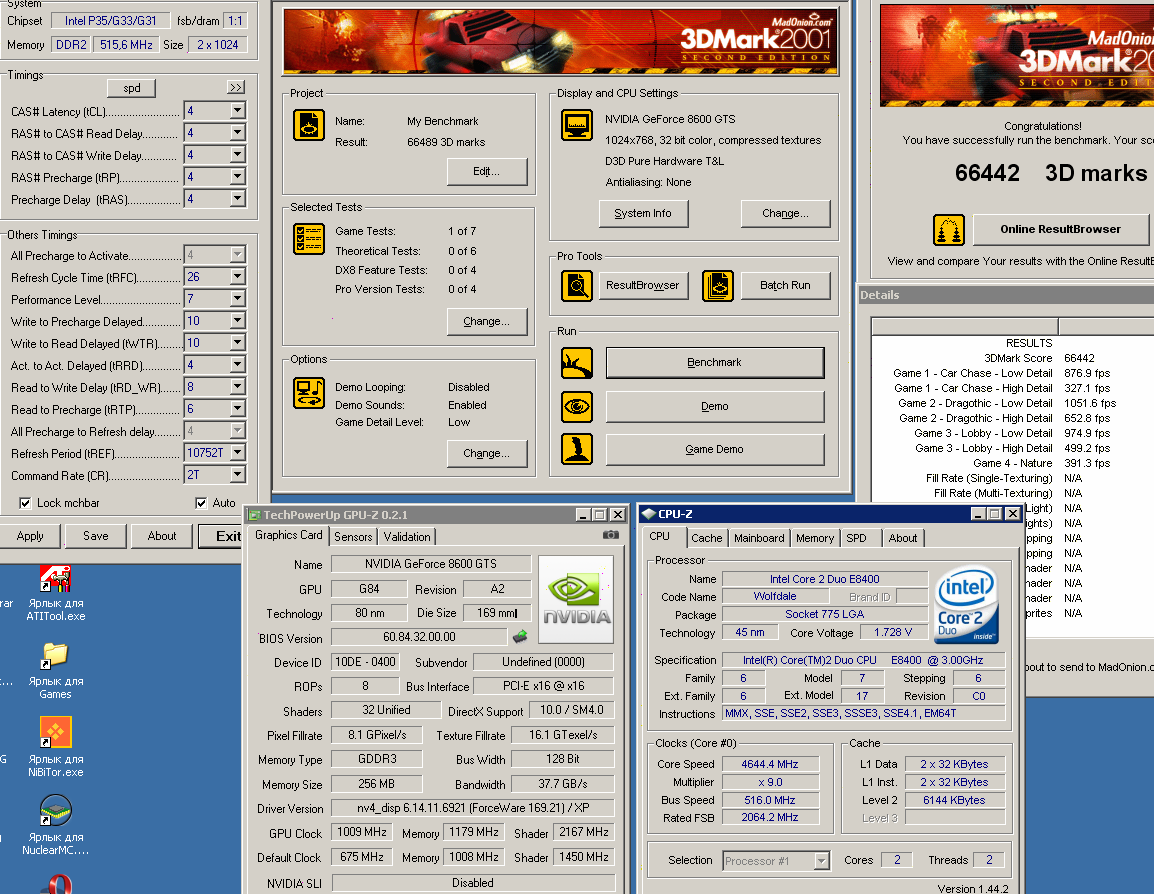Open the NuclearMC desktop shortcut

(x=56, y=810)
